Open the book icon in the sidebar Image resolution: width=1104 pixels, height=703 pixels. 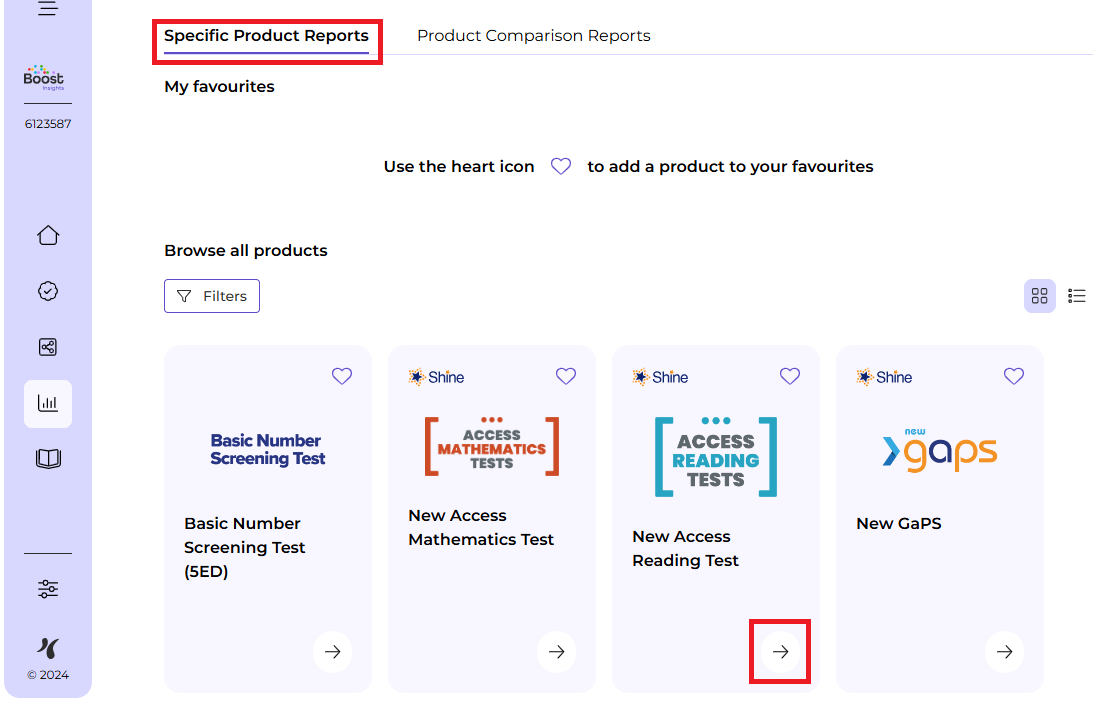tap(48, 459)
